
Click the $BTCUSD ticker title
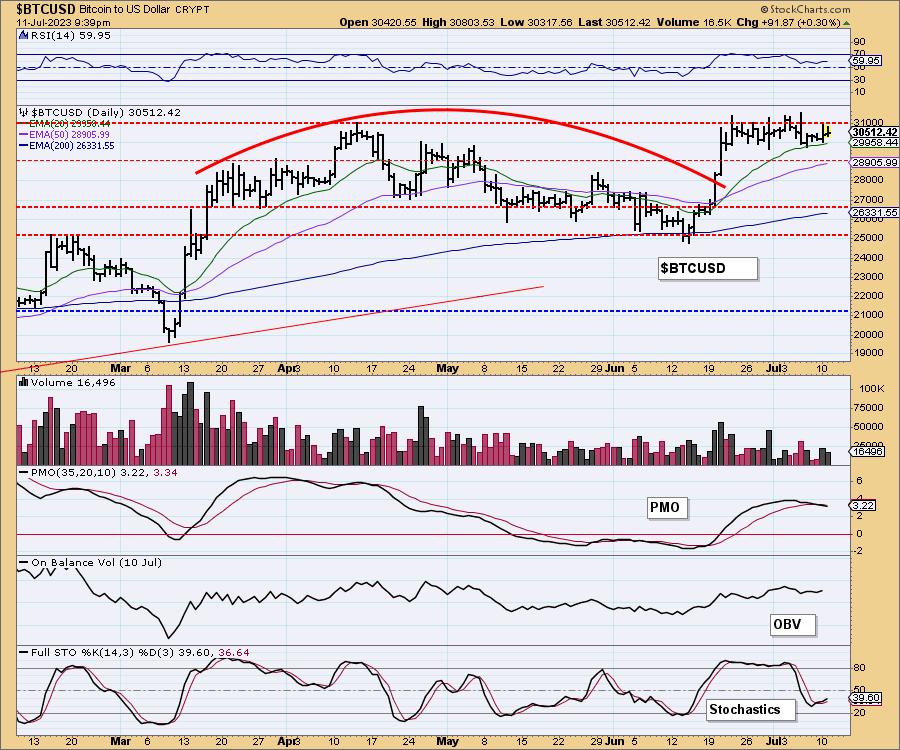pos(45,9)
